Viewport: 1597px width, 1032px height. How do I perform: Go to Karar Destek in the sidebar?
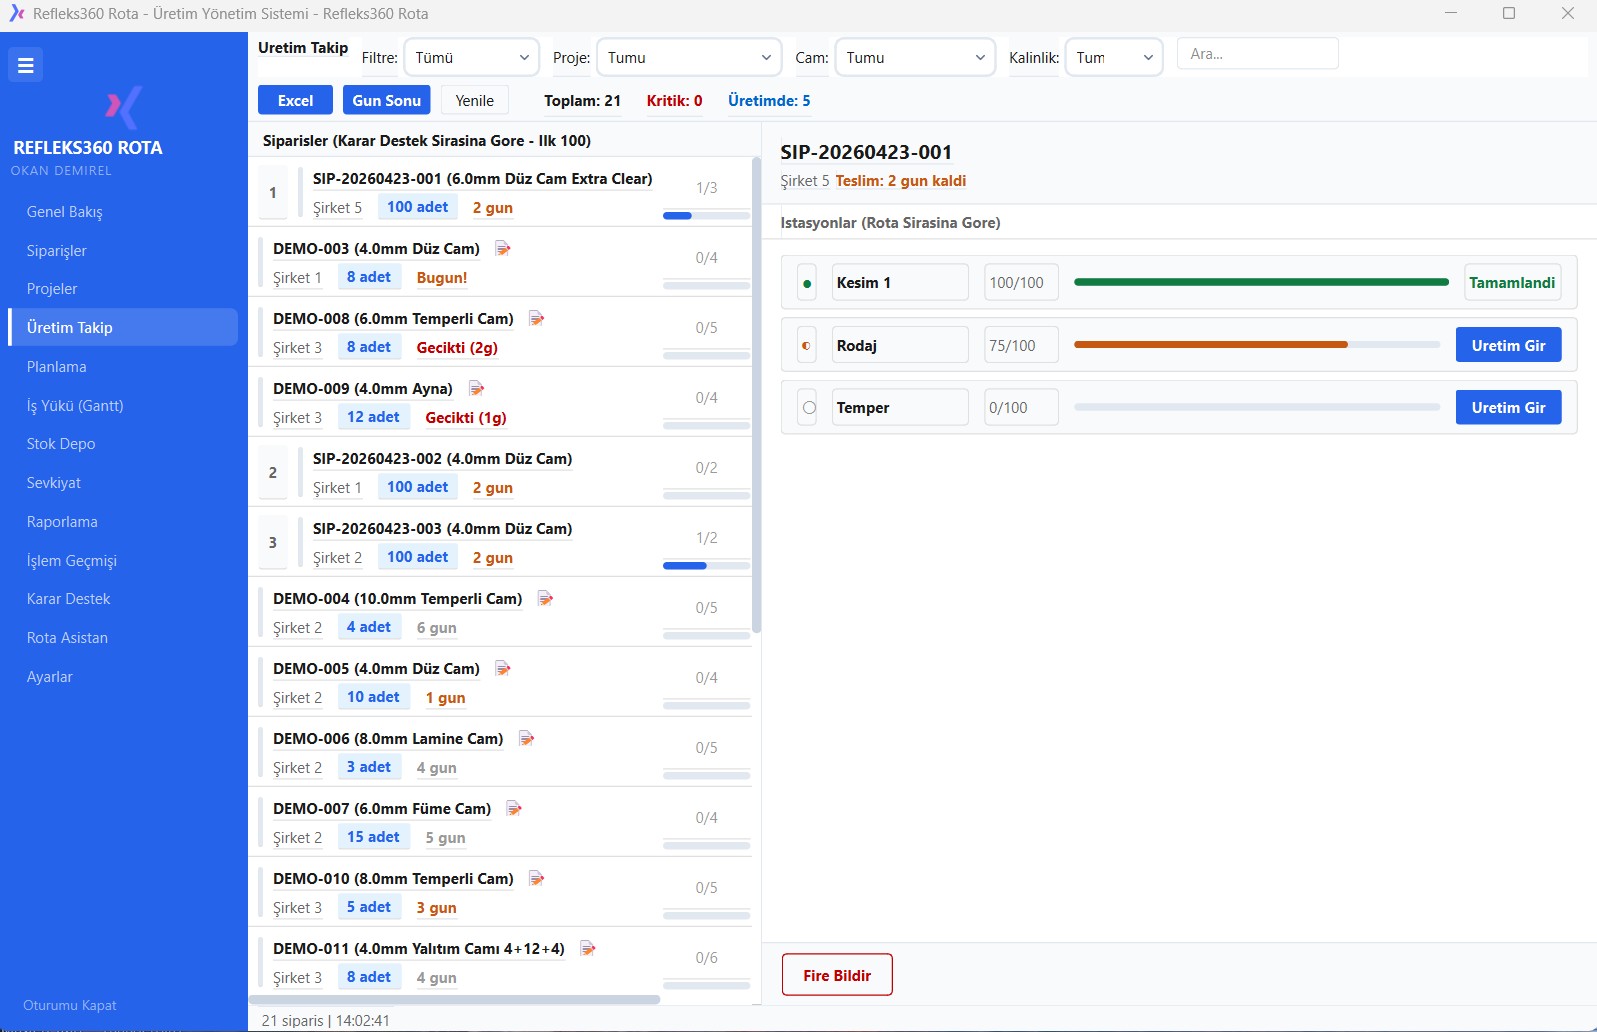pyautogui.click(x=69, y=599)
